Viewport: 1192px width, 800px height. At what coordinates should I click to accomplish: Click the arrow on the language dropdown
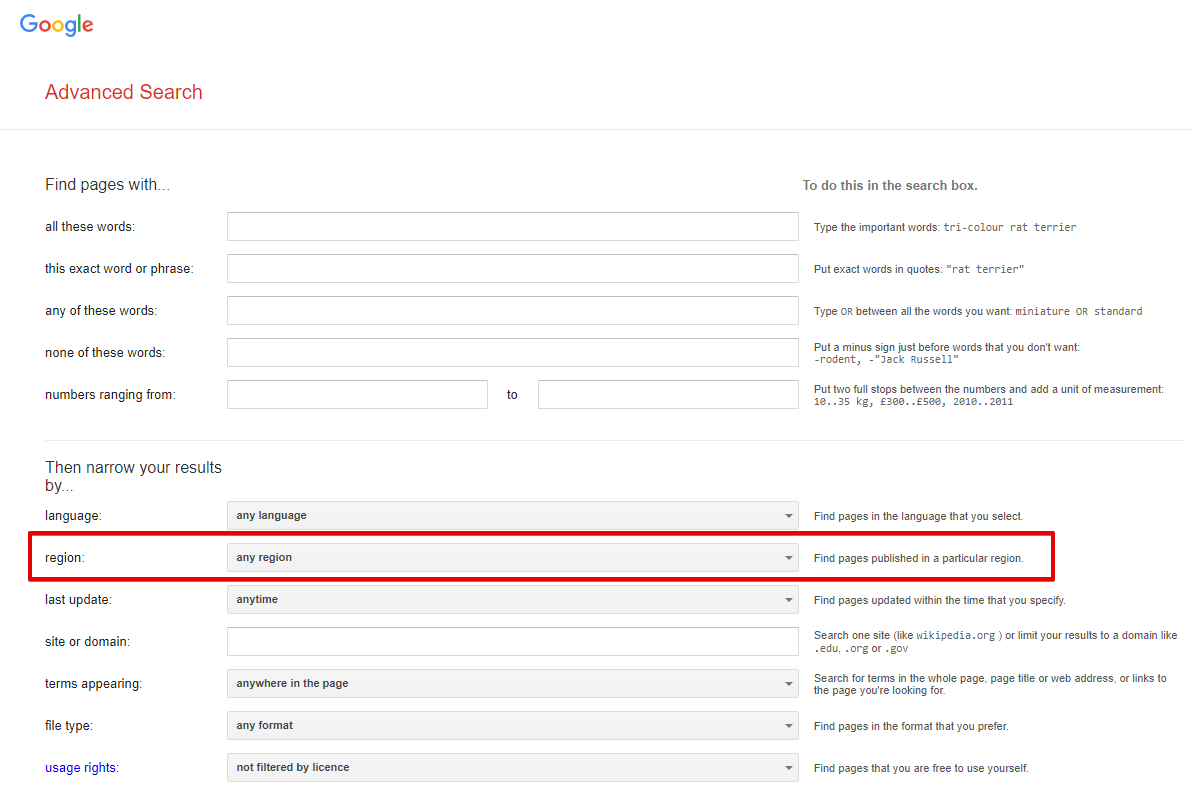pos(788,517)
